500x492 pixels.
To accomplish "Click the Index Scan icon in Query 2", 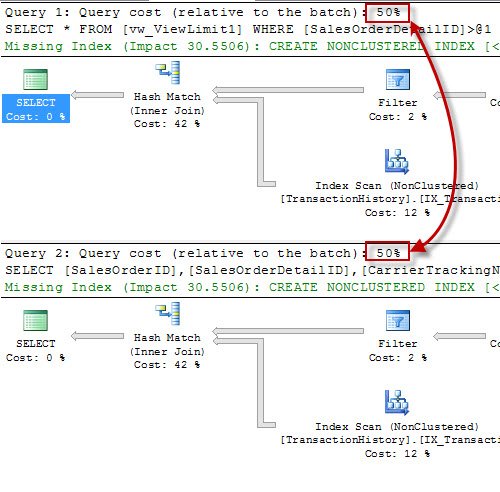I will pos(397,403).
